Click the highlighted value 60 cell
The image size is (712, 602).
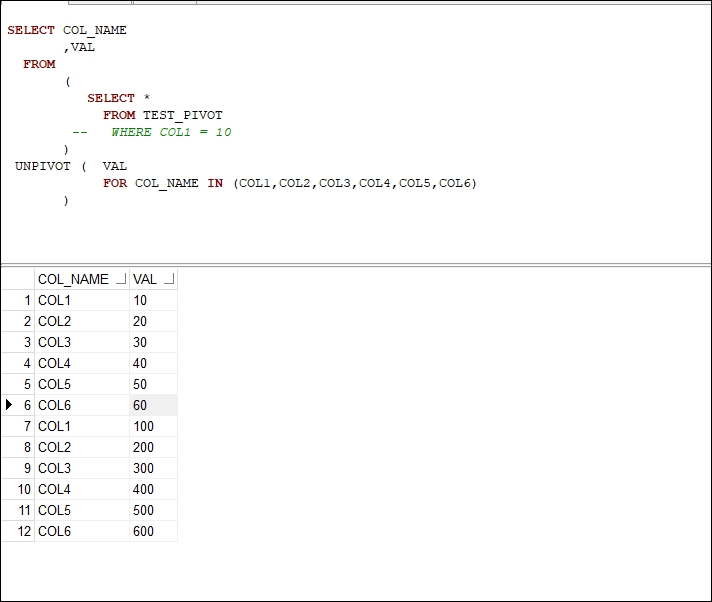(153, 405)
